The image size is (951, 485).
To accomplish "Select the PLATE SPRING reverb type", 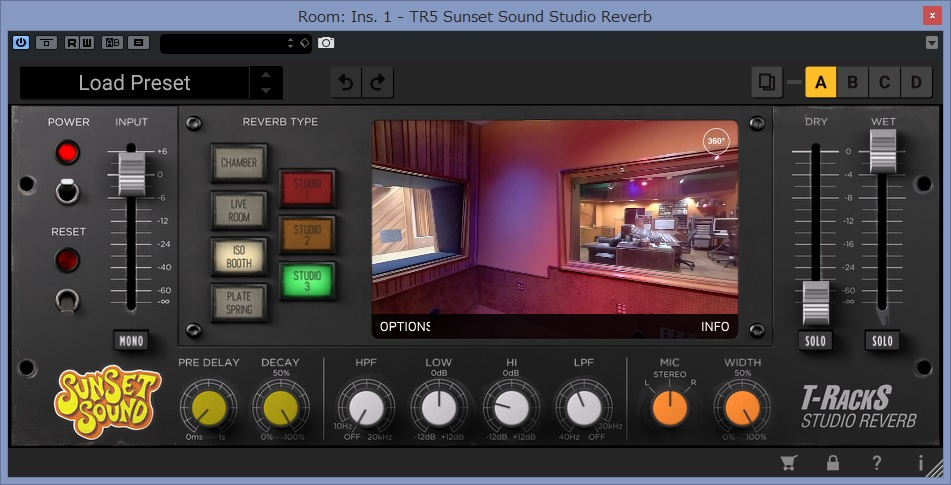I will (x=239, y=303).
